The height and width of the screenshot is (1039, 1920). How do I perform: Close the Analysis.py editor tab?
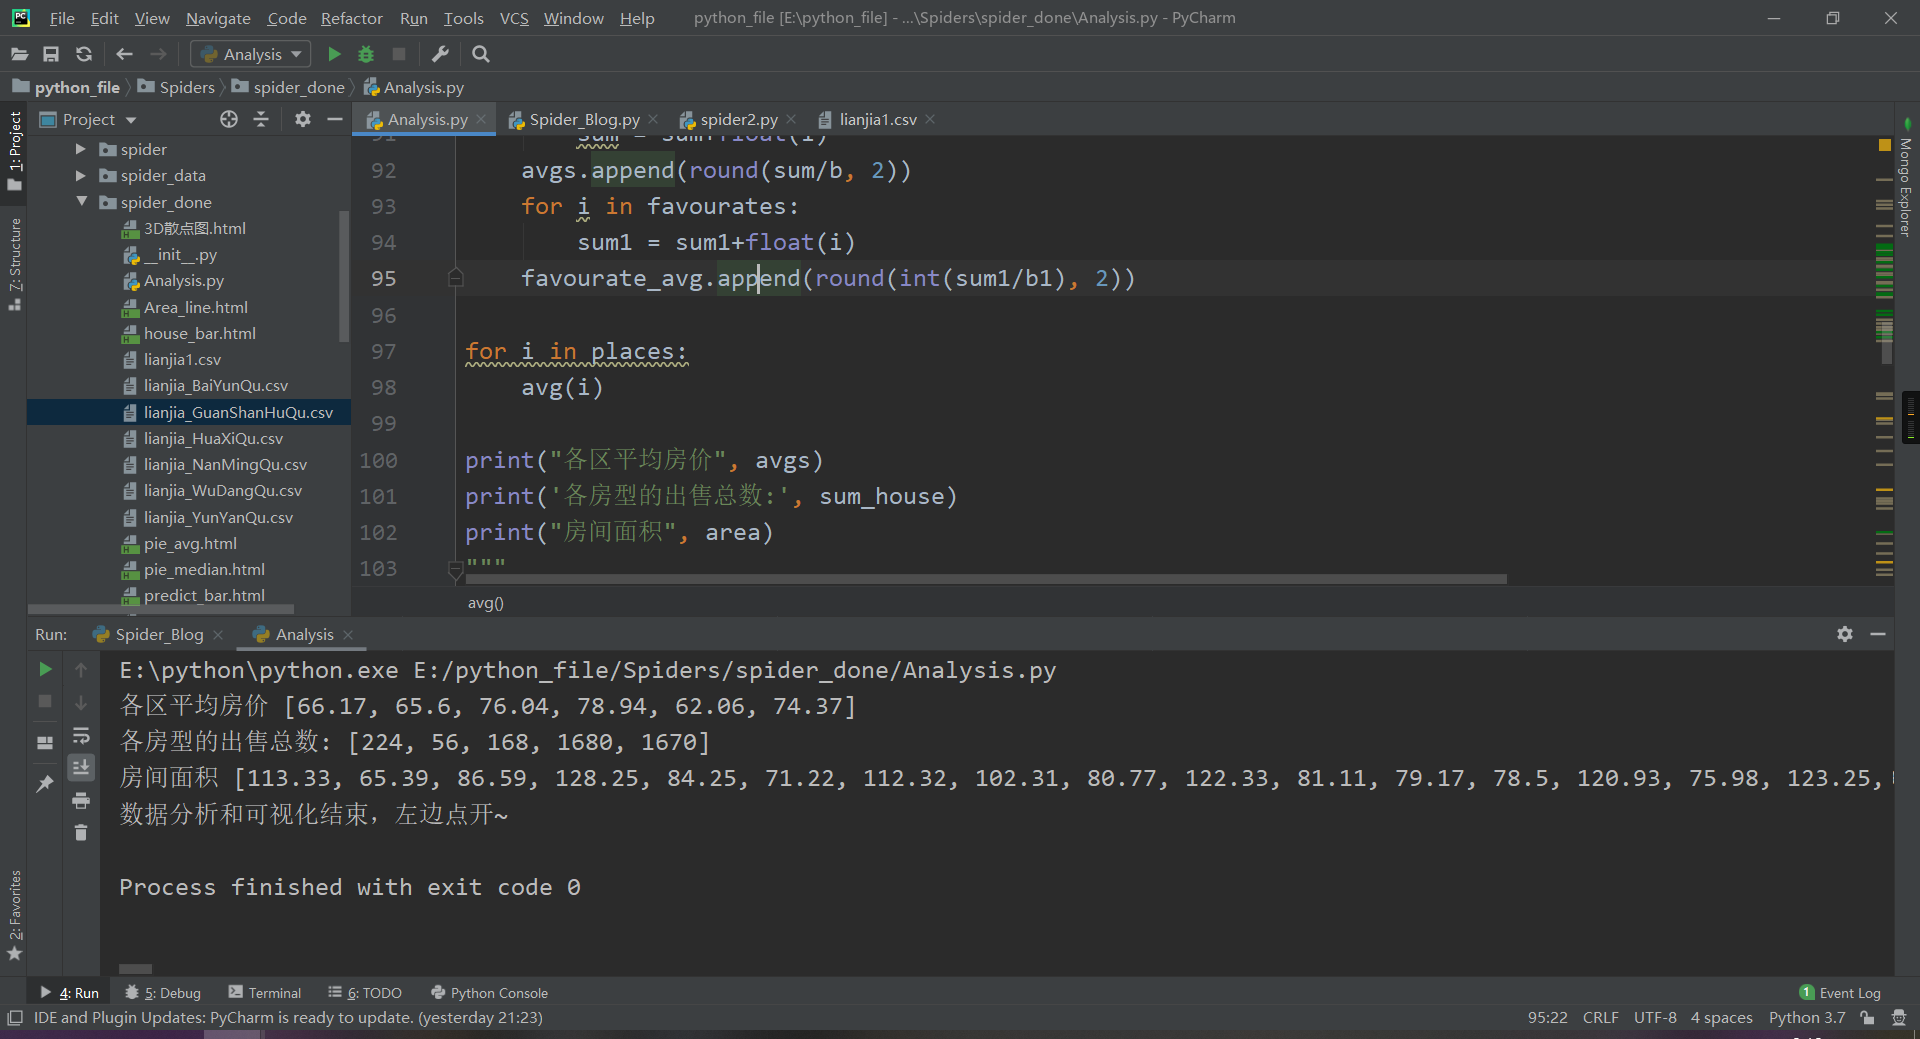point(481,119)
